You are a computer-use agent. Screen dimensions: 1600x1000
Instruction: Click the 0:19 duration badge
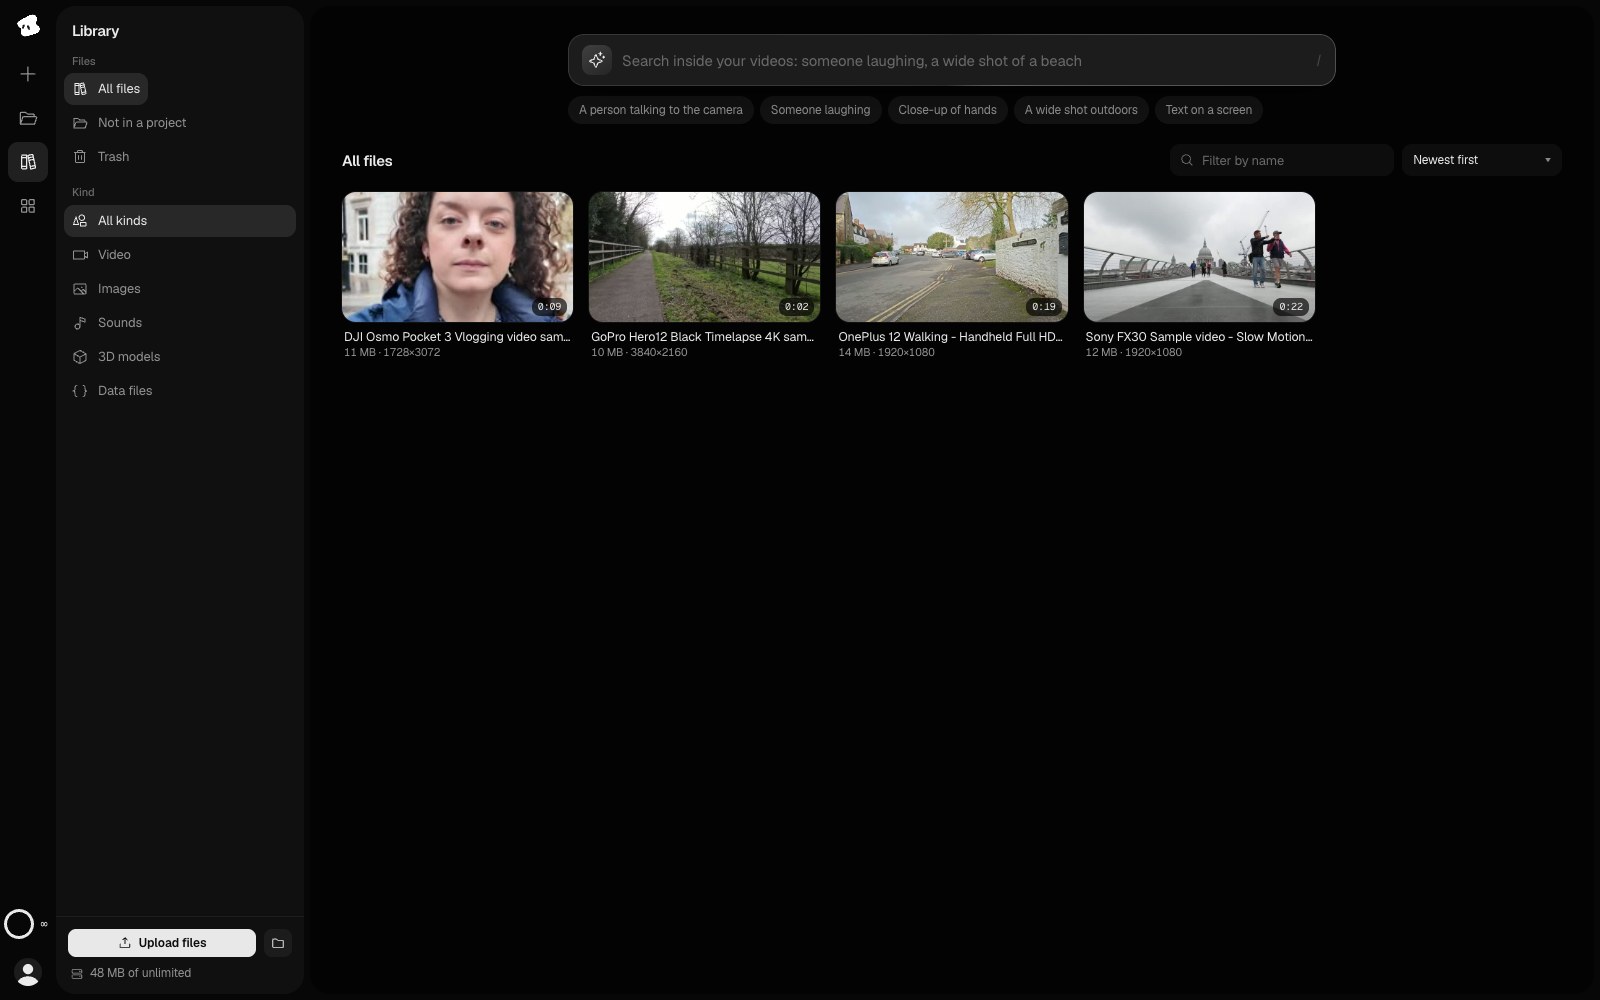tap(1044, 307)
